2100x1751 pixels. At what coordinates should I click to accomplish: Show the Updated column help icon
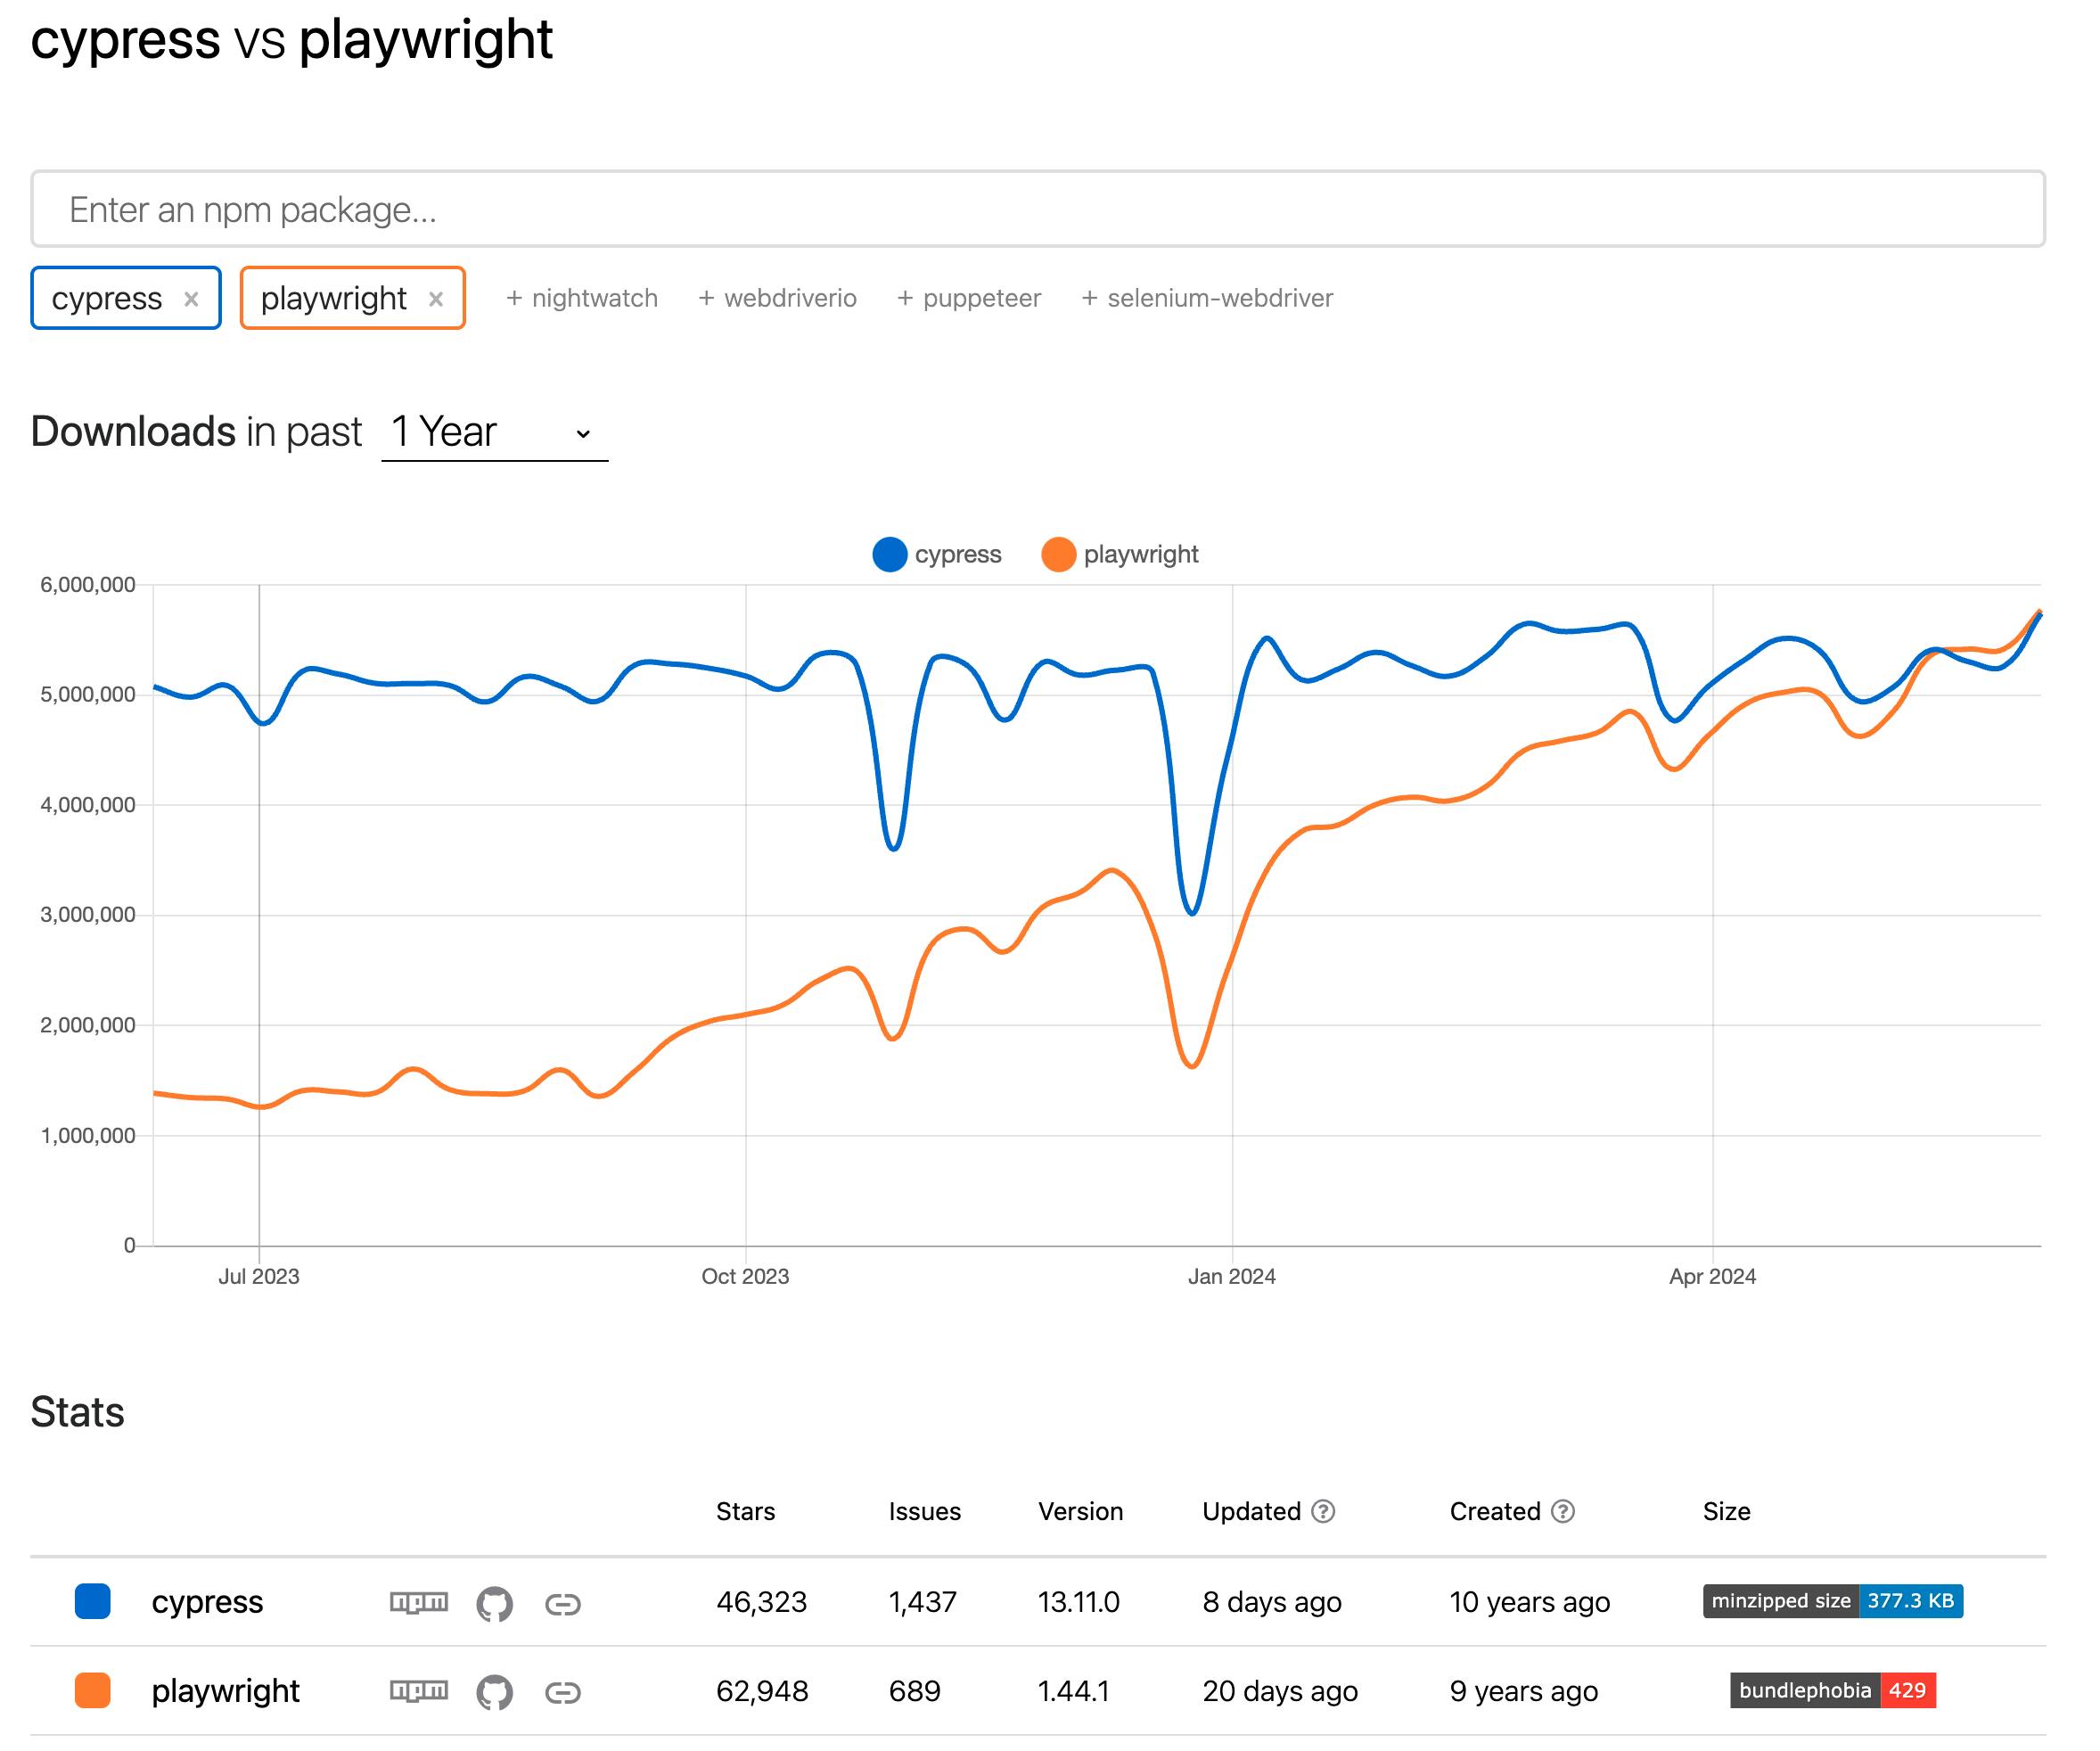1323,1511
